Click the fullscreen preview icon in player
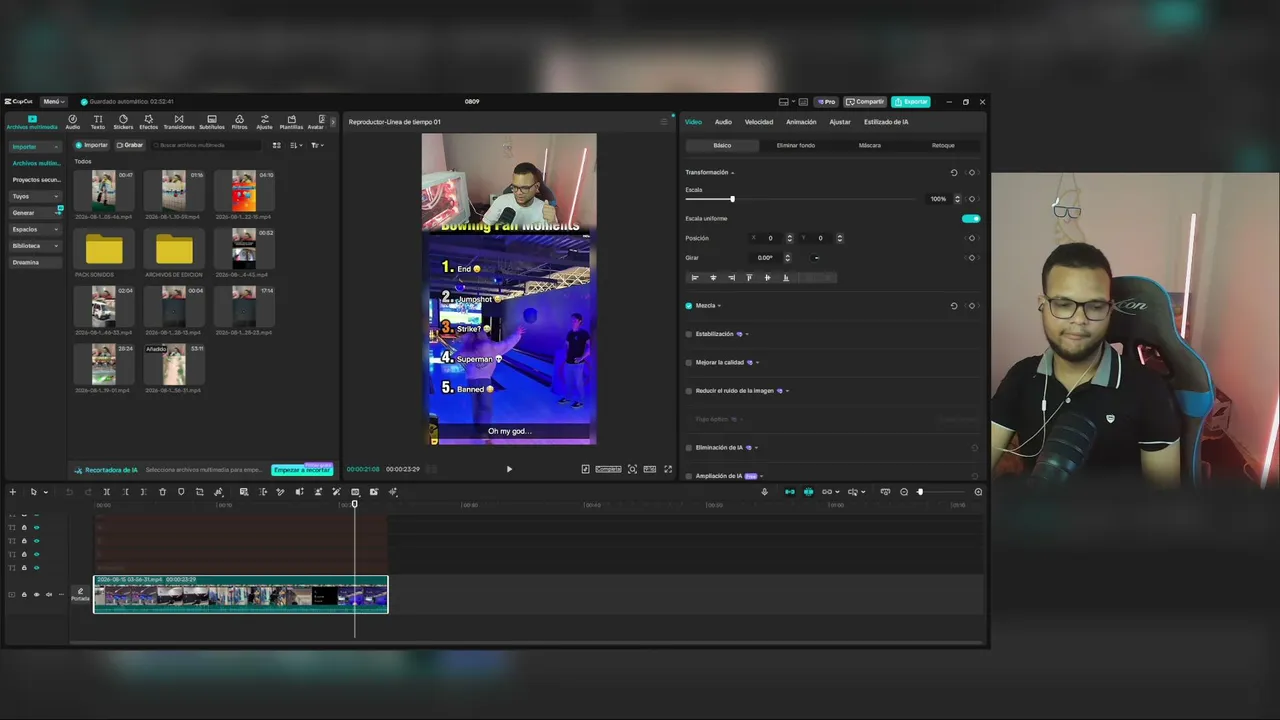 click(x=668, y=469)
